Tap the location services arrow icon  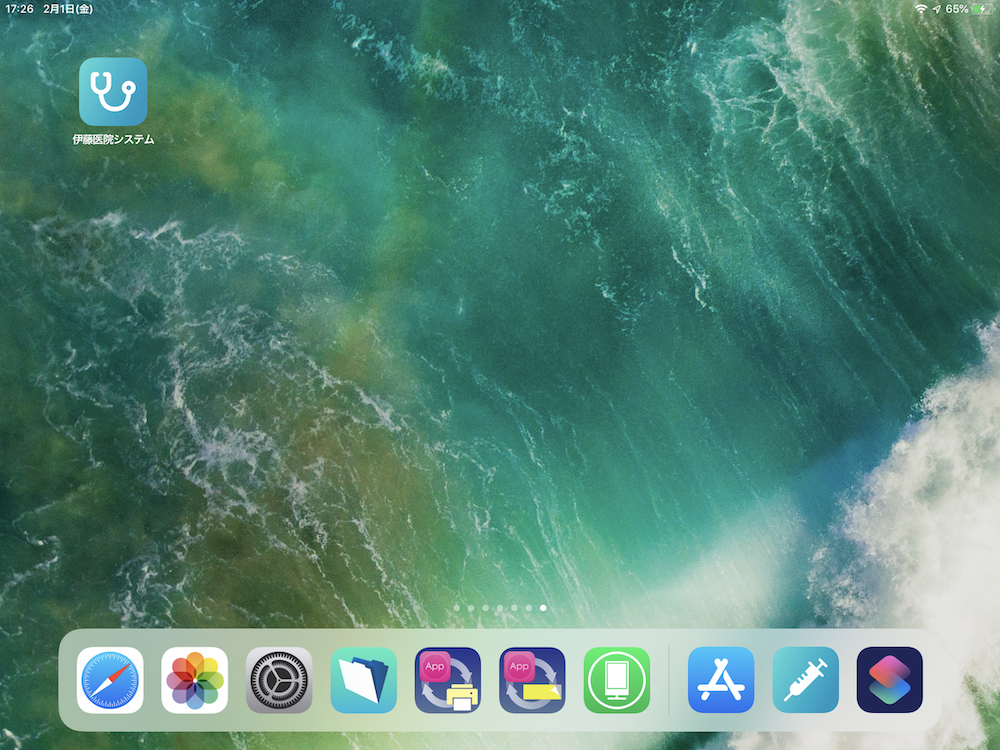click(x=936, y=9)
